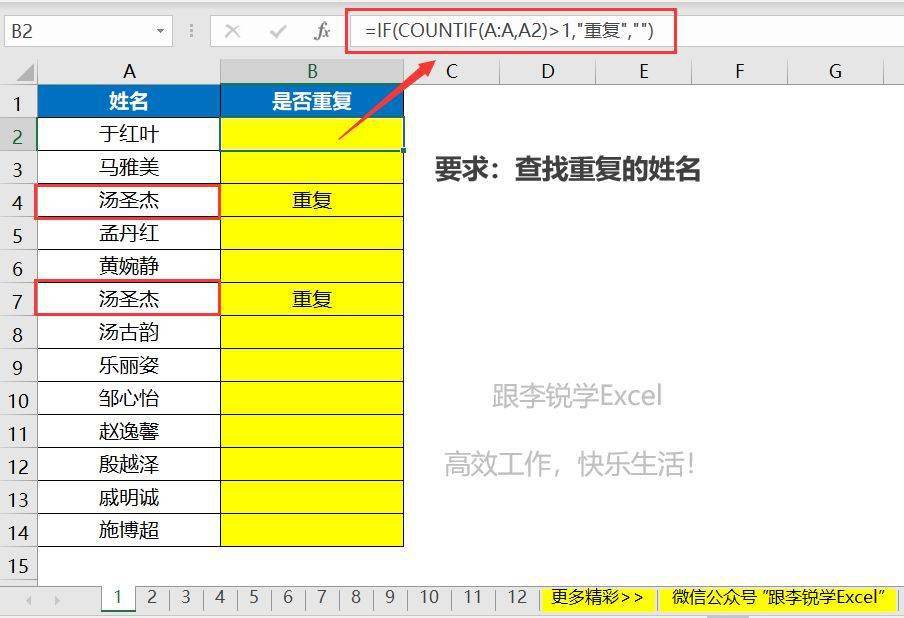Screen dimensions: 904x618
Task: Select column B header
Action: [x=312, y=71]
